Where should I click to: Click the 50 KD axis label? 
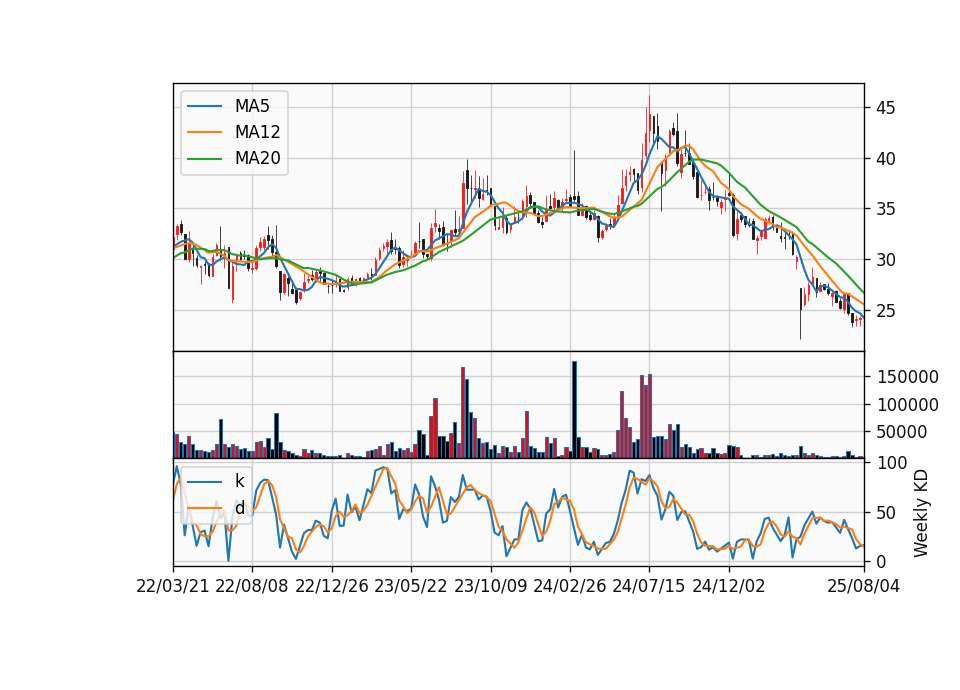coord(885,512)
